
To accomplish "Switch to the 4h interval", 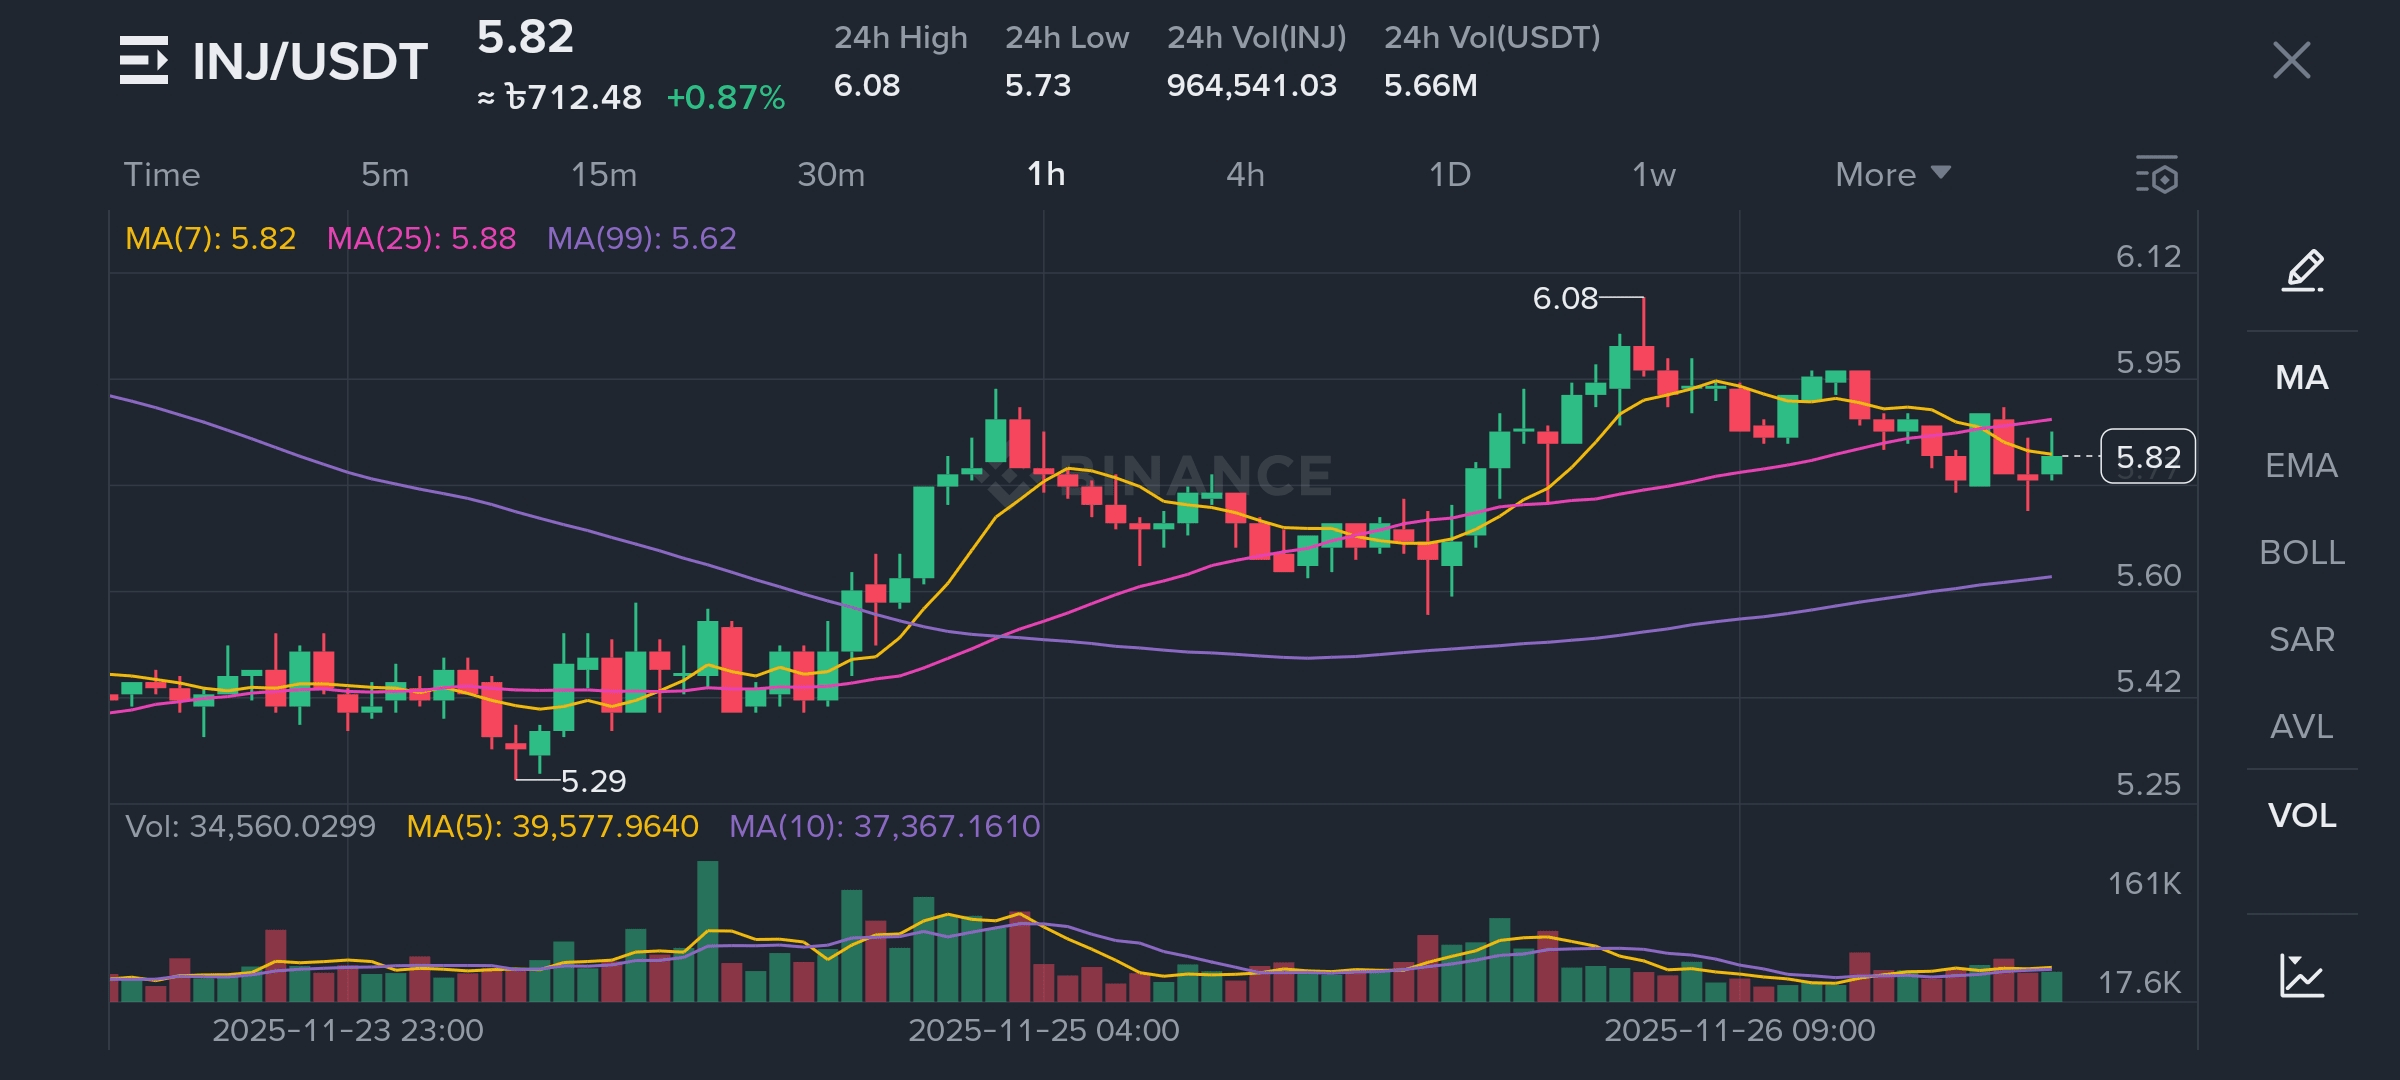I will point(1245,175).
